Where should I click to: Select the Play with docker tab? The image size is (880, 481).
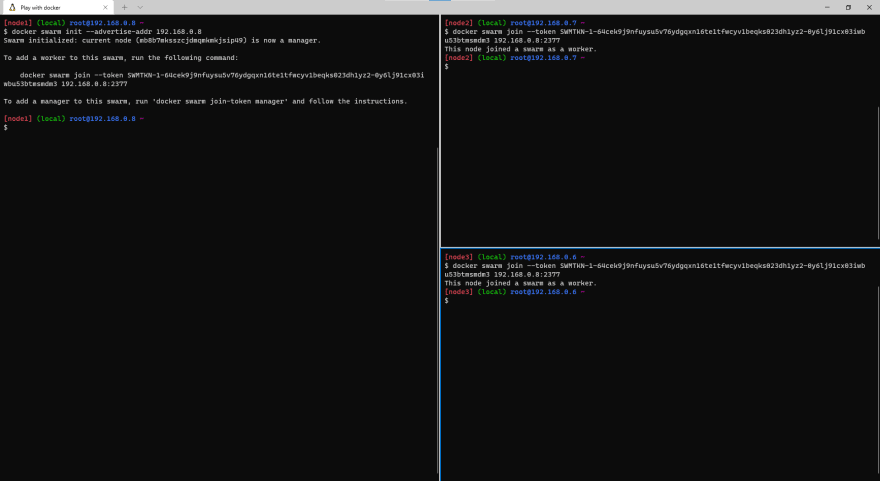click(x=57, y=7)
